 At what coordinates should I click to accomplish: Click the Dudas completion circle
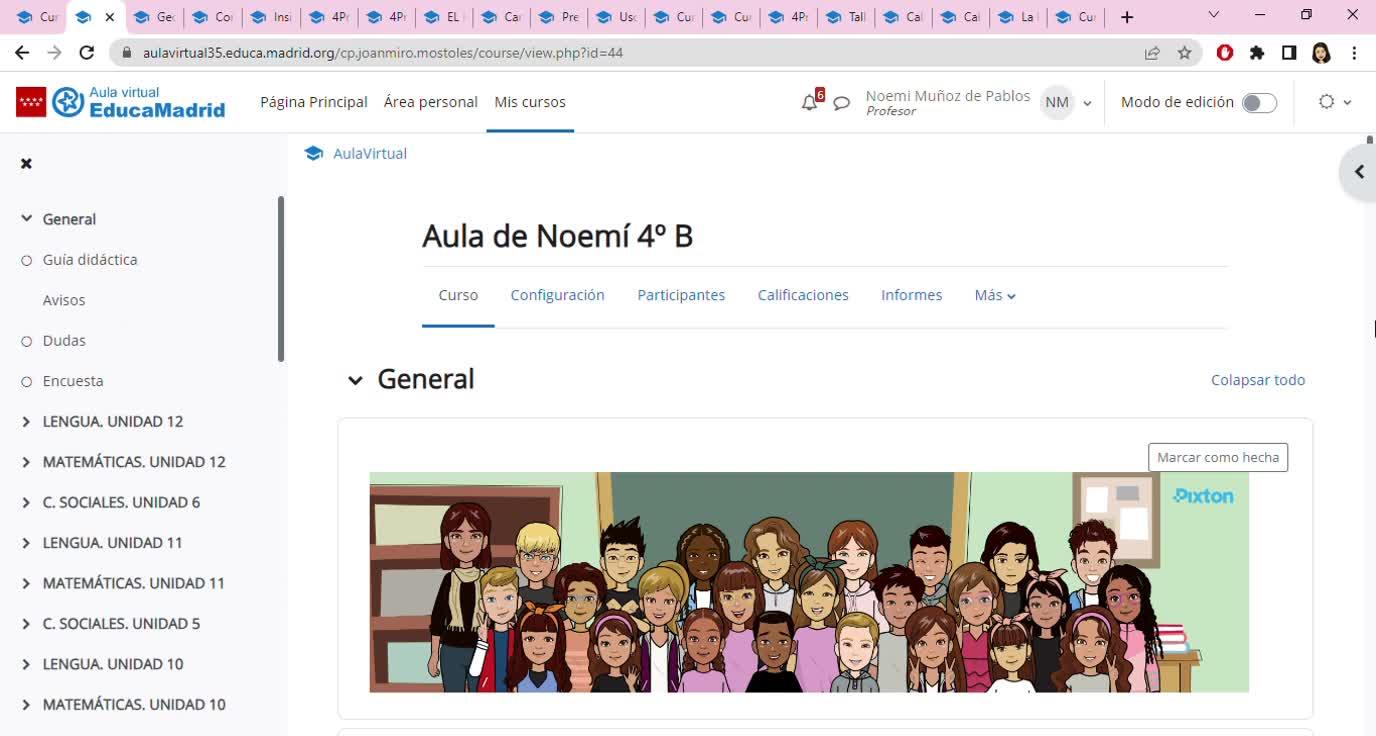(27, 341)
